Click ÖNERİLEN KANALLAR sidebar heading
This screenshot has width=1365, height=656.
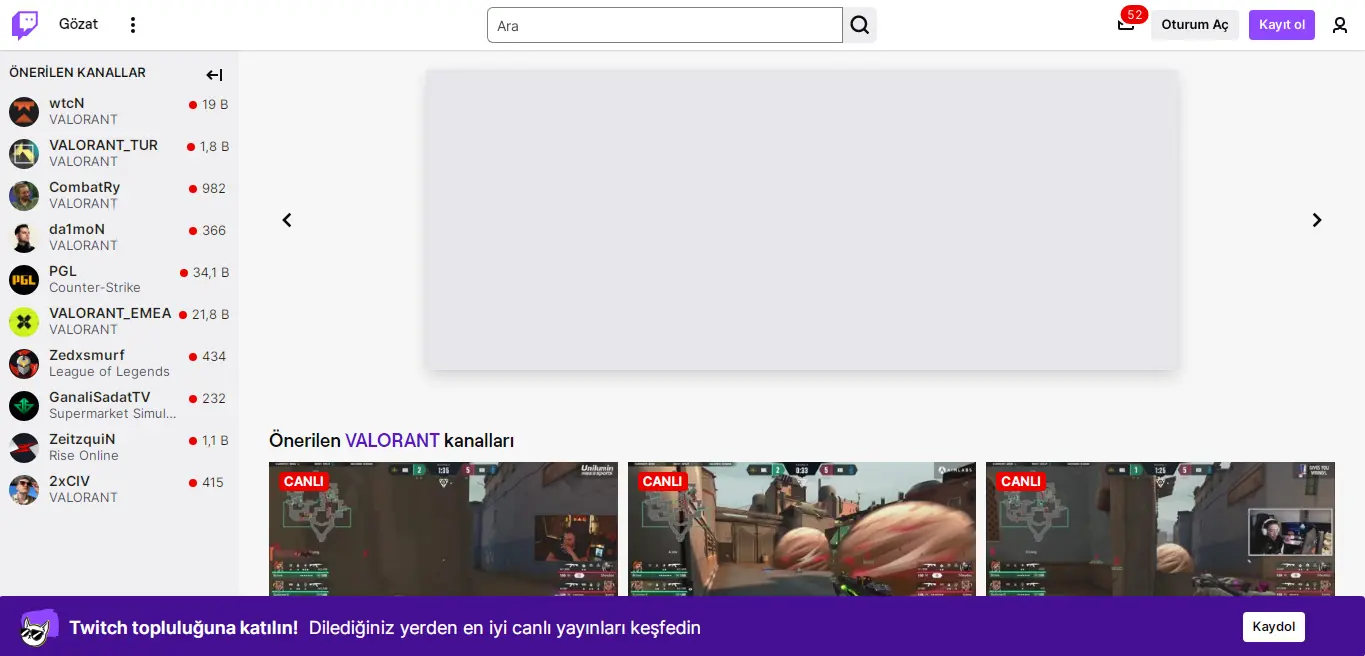(77, 72)
